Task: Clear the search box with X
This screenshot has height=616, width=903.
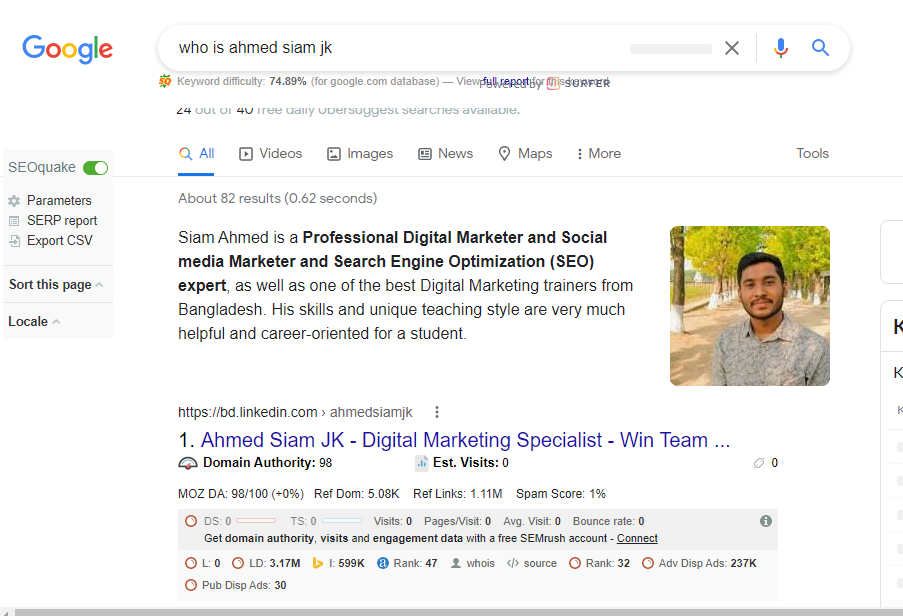Action: coord(731,48)
